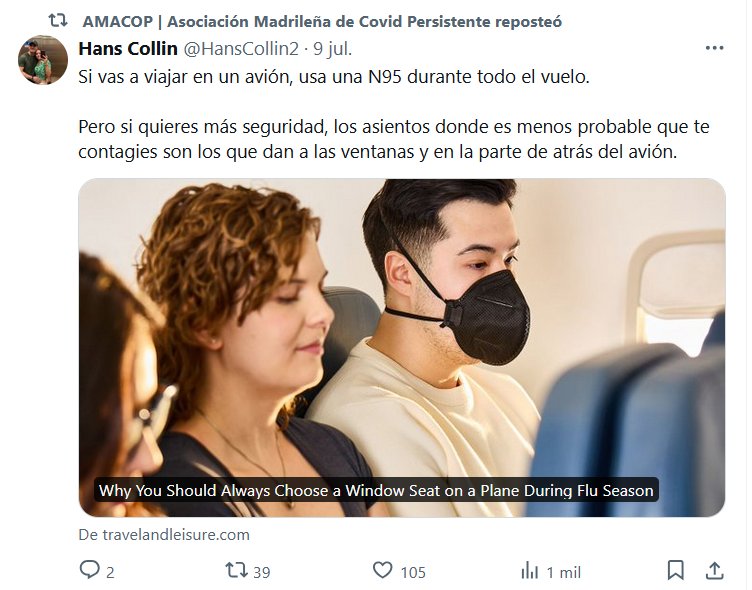Click the Hans Collin display name

pyautogui.click(x=128, y=48)
